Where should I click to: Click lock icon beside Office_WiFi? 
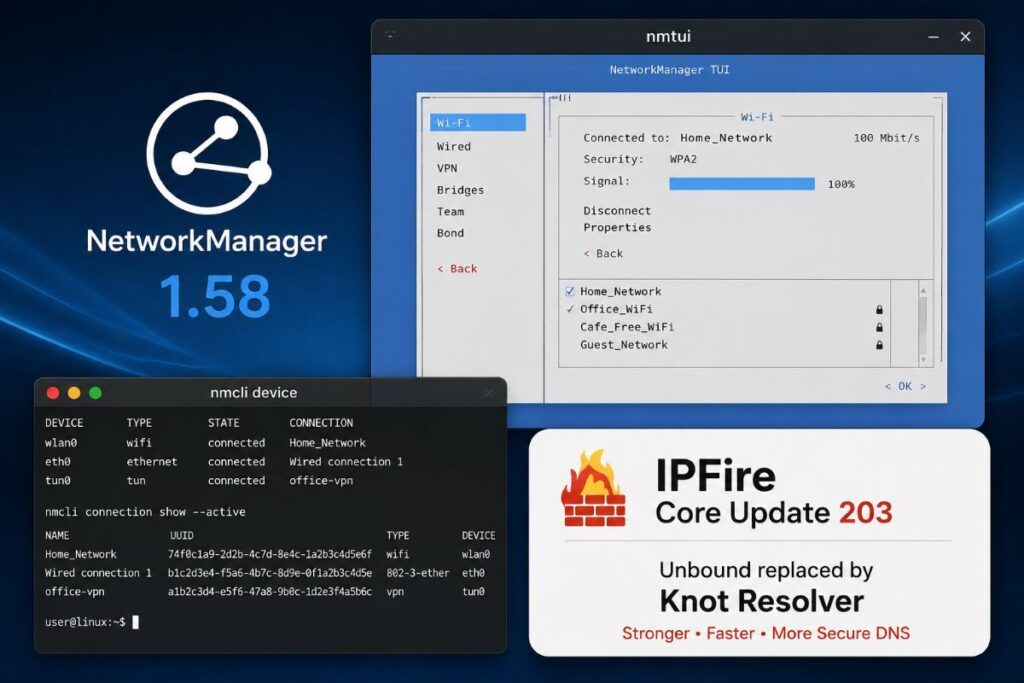(x=879, y=310)
